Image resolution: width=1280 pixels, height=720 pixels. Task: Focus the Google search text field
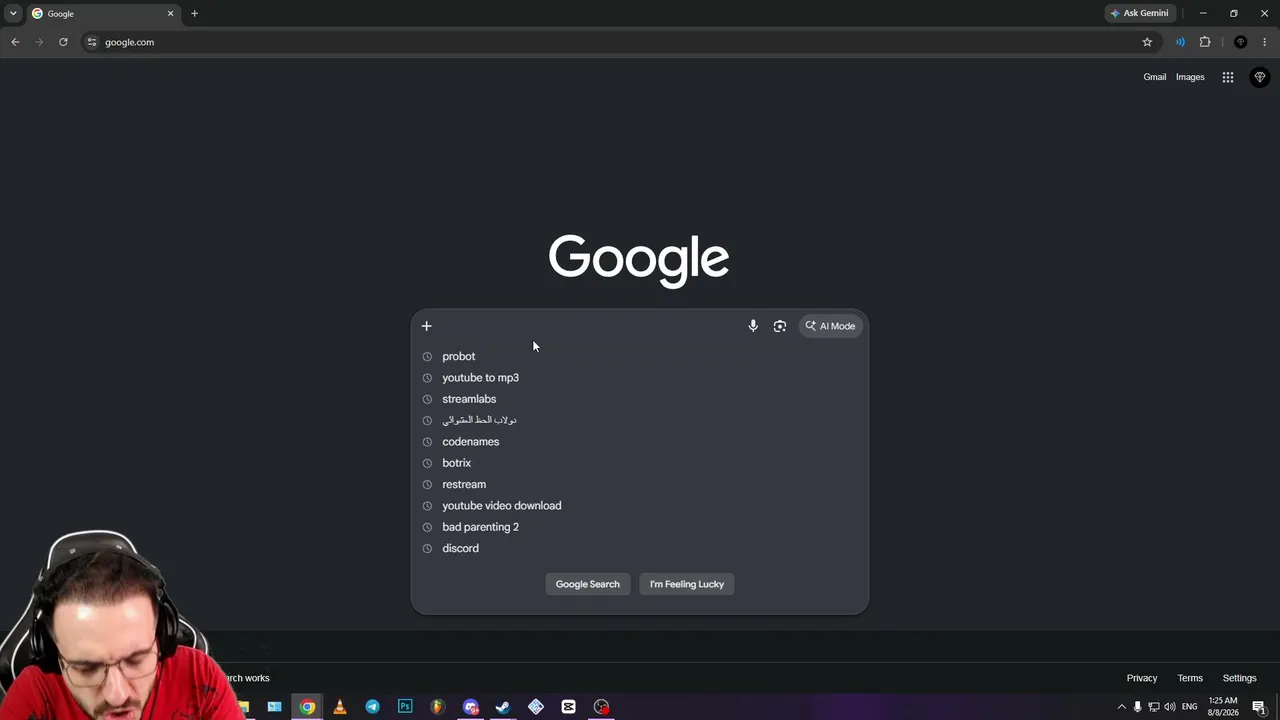click(590, 326)
